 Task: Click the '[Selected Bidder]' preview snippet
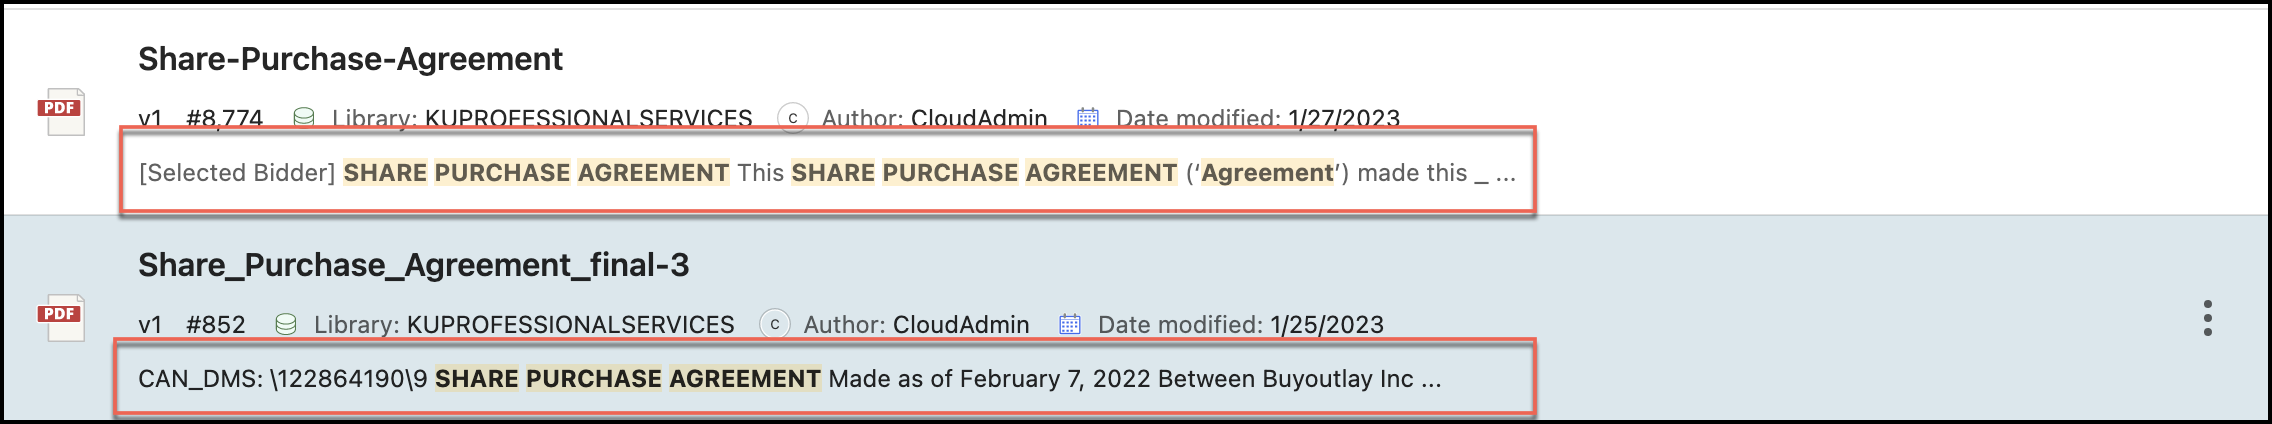coord(237,173)
